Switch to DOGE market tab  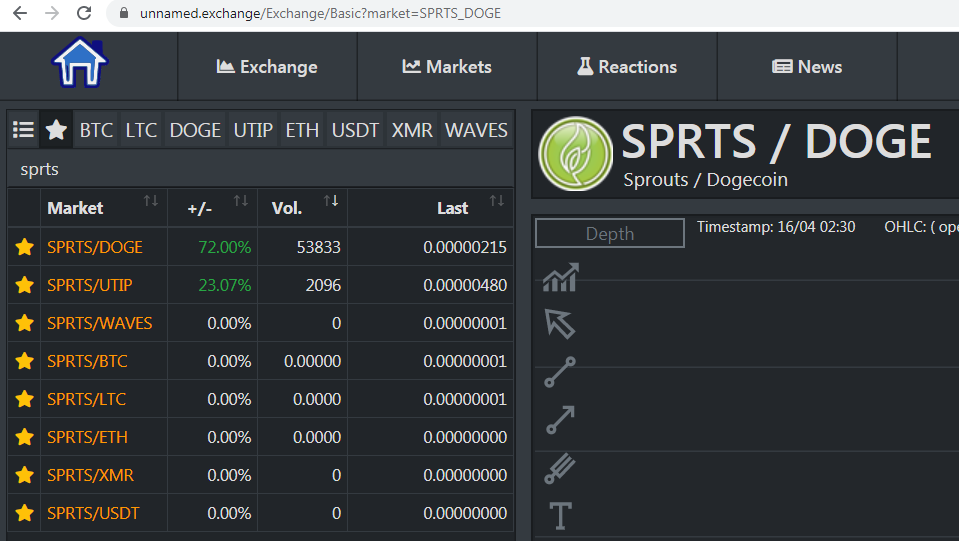[195, 130]
